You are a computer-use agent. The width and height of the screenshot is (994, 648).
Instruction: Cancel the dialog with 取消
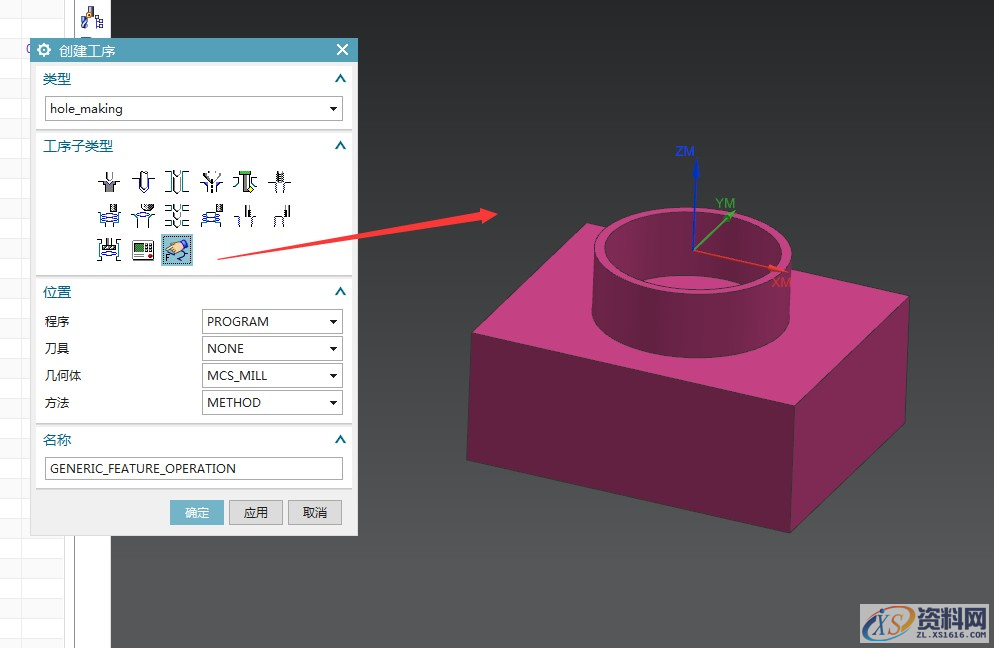coord(315,512)
